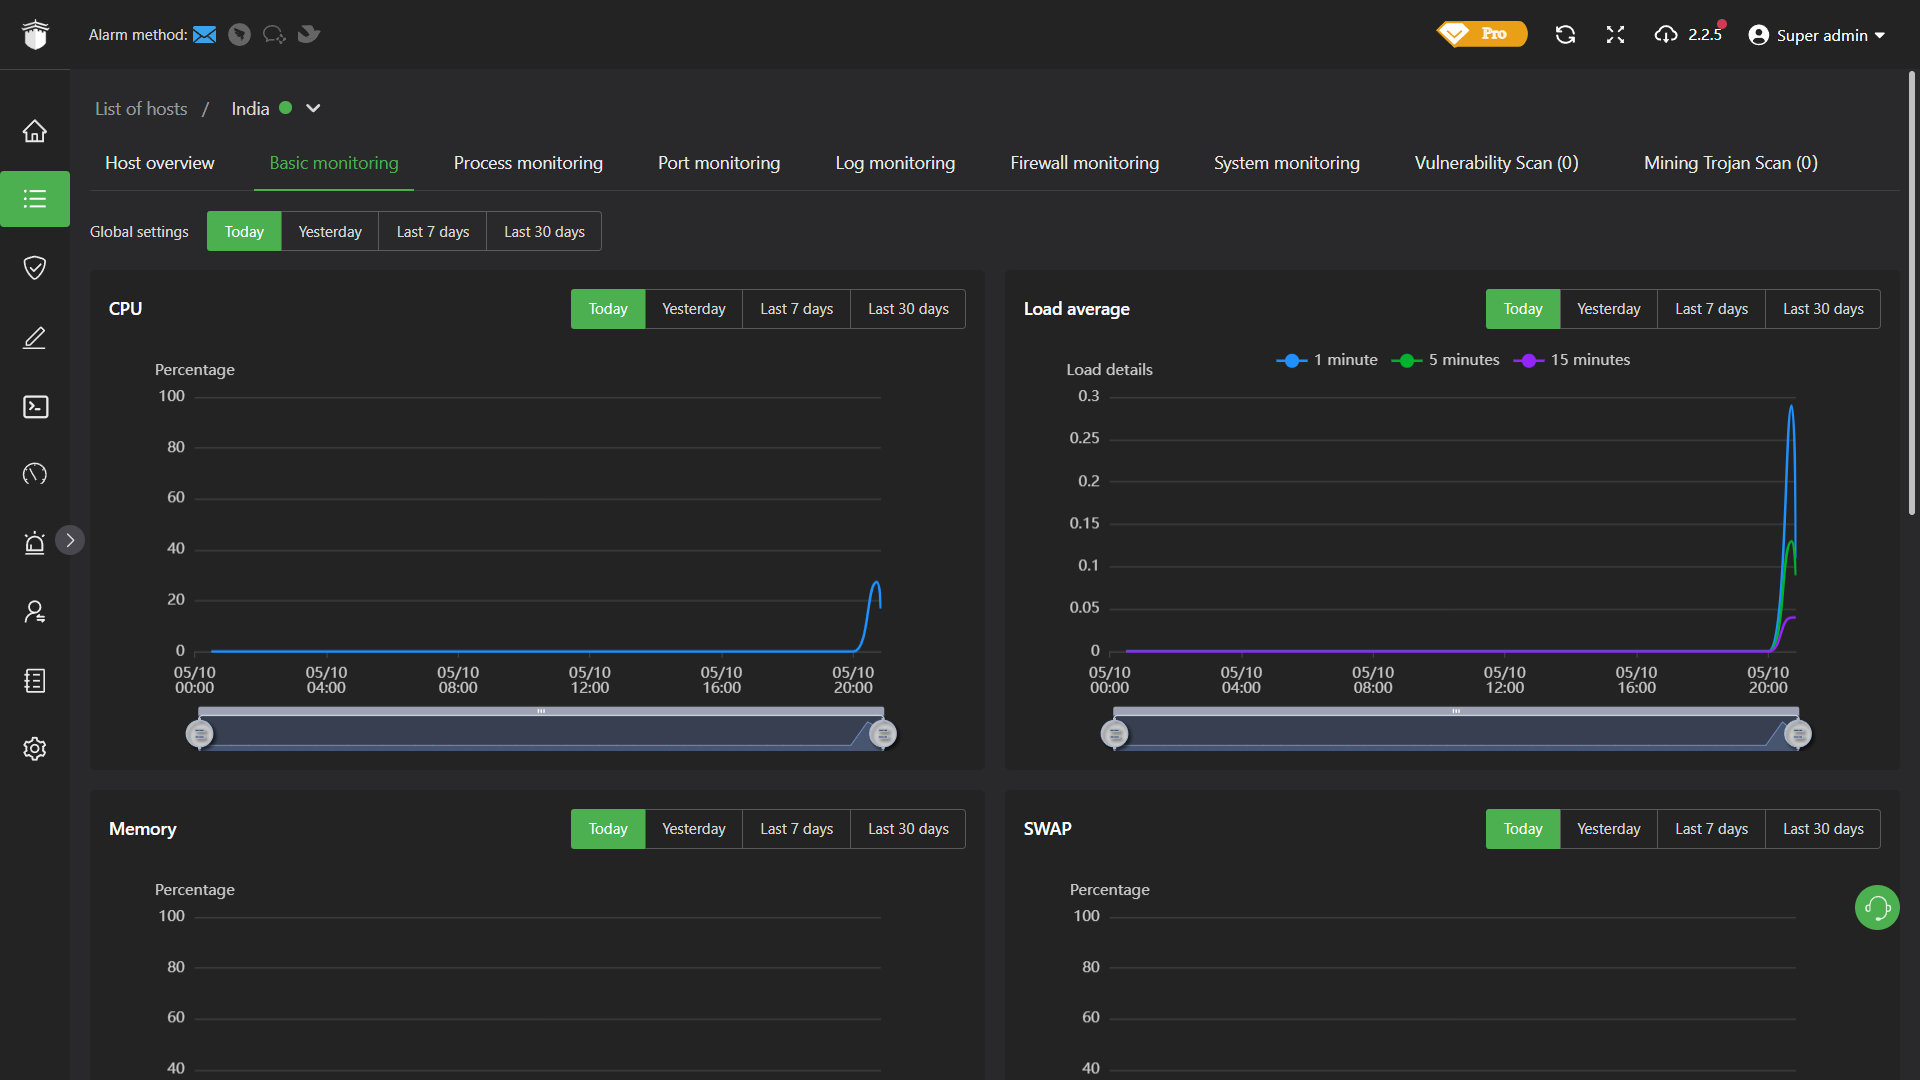Click the green support headset button
Image resolution: width=1920 pixels, height=1080 pixels.
tap(1877, 908)
